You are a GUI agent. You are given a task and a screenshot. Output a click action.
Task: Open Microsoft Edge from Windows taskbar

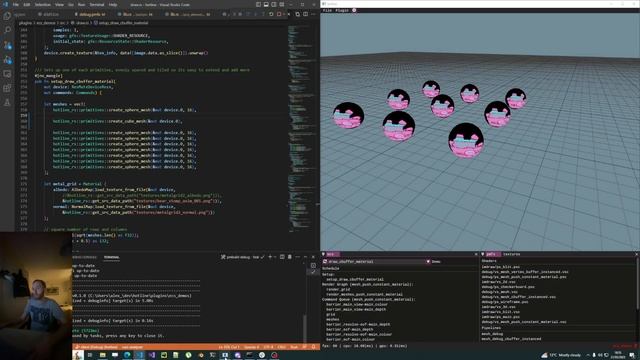[x=127, y=355]
